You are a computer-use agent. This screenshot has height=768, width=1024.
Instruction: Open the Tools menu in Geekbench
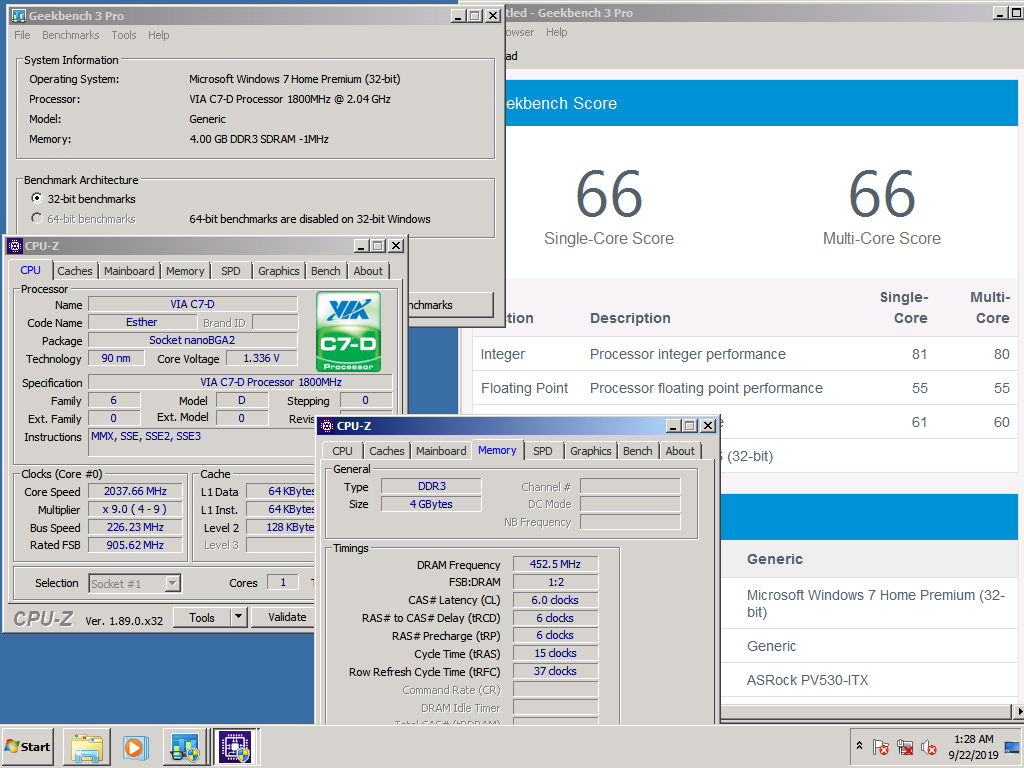click(123, 35)
